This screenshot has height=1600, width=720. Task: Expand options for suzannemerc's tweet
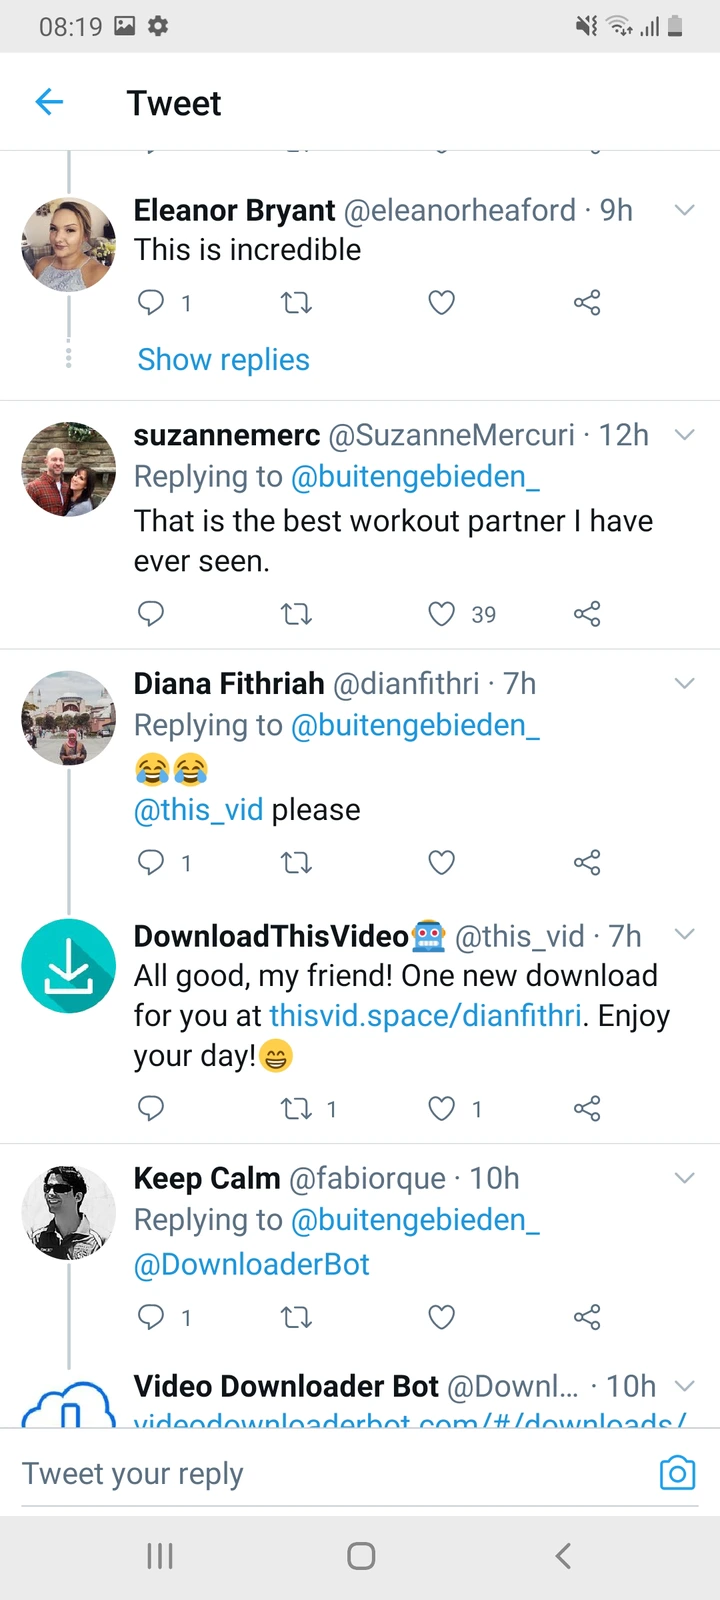click(684, 435)
